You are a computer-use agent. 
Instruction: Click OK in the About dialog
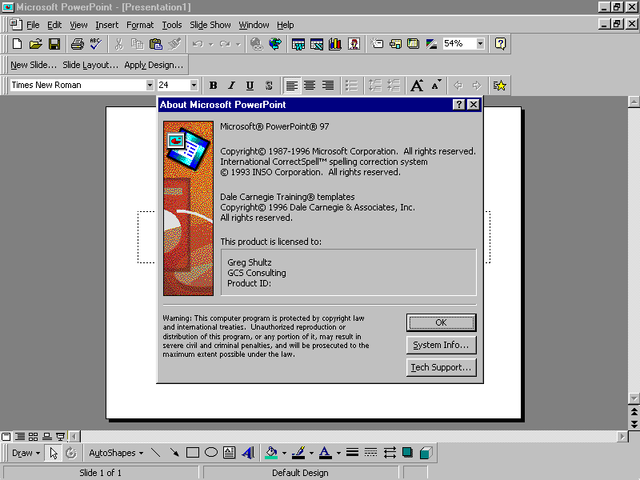[x=441, y=322]
